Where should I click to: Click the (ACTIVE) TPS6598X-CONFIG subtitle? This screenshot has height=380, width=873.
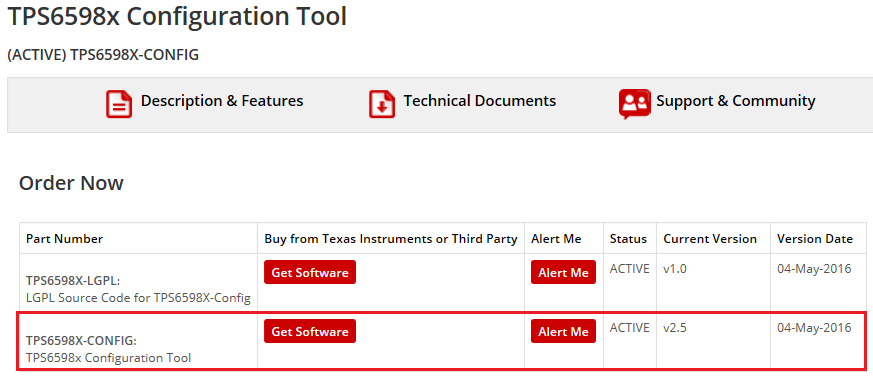[103, 55]
